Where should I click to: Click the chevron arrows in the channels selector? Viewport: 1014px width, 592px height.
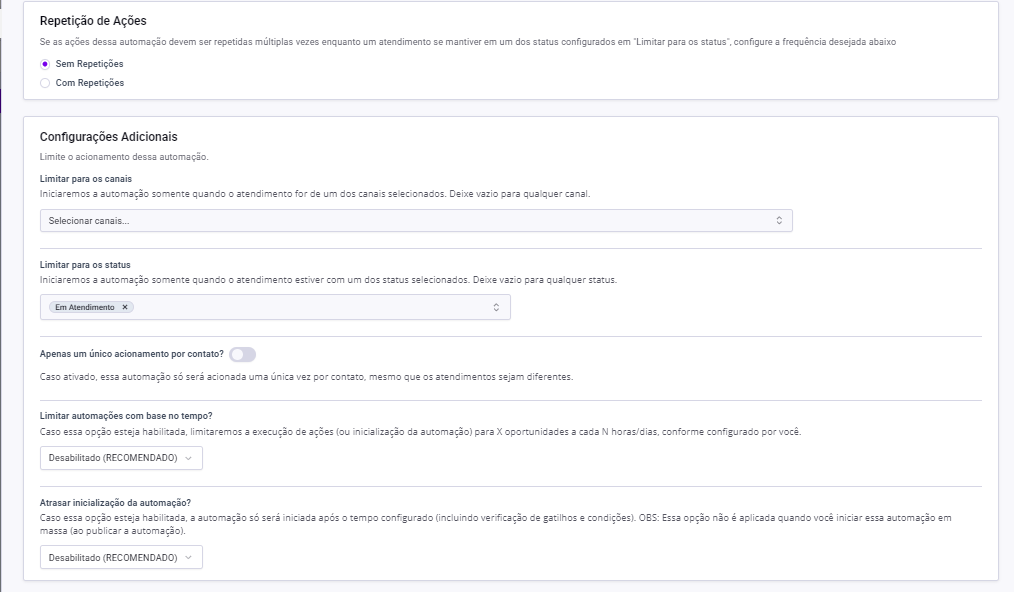pos(779,220)
